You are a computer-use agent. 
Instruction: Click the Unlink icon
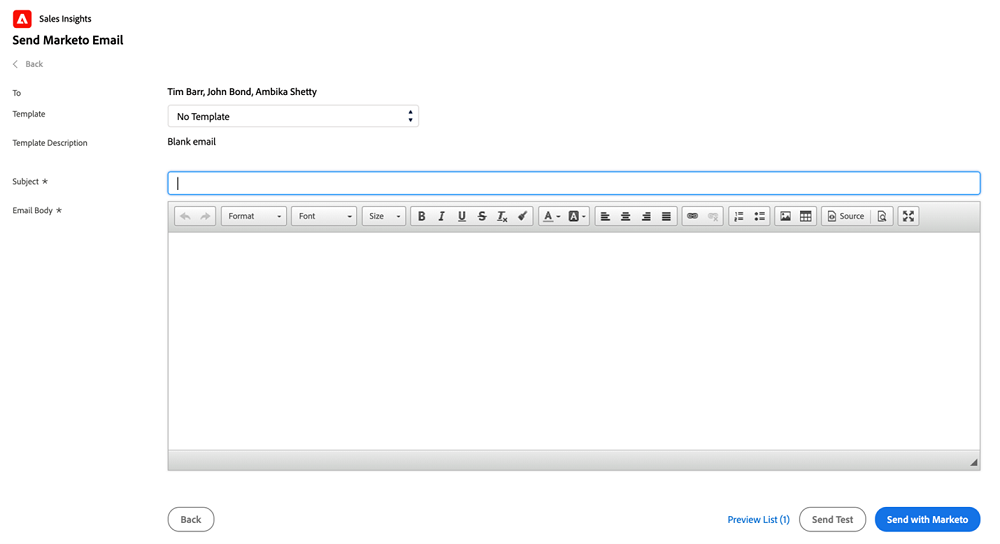point(713,216)
